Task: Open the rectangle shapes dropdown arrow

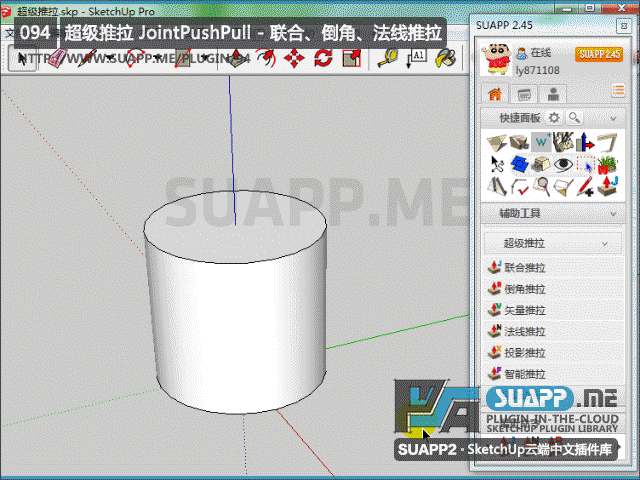Action: (206, 58)
